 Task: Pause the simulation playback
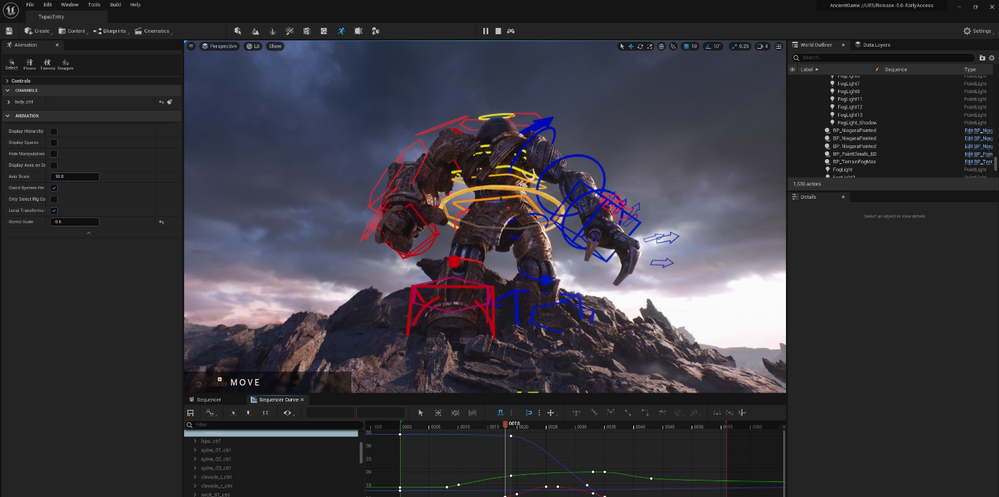pos(485,31)
